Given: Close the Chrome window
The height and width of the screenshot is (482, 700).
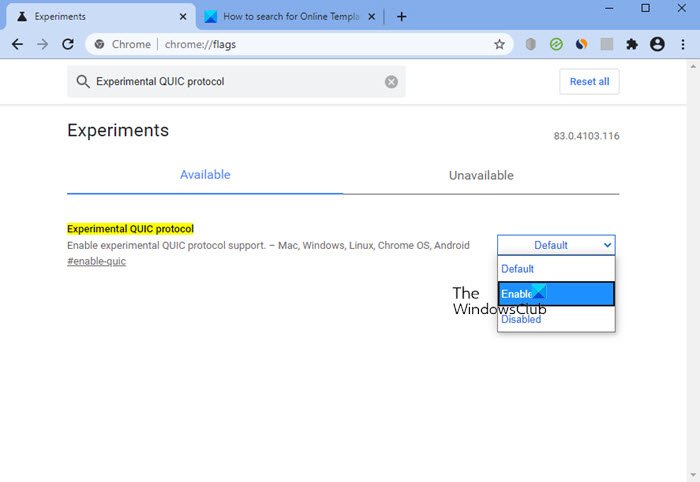Looking at the screenshot, I should (682, 8).
